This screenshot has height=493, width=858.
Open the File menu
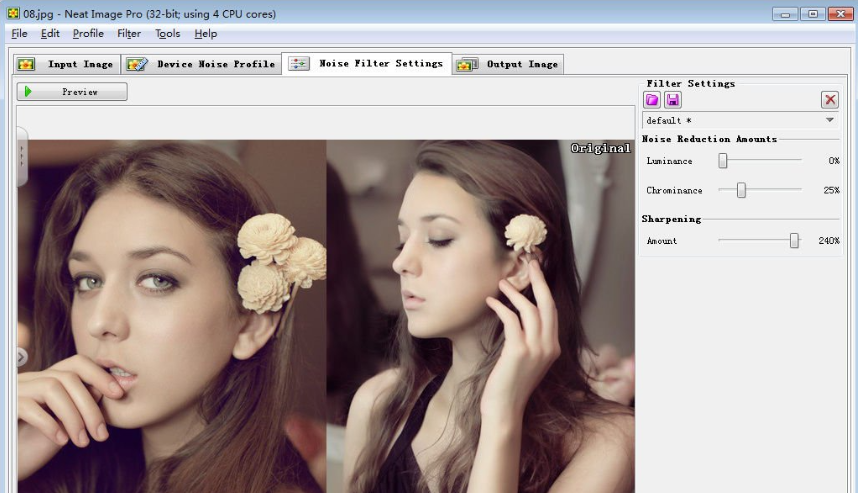click(x=19, y=33)
